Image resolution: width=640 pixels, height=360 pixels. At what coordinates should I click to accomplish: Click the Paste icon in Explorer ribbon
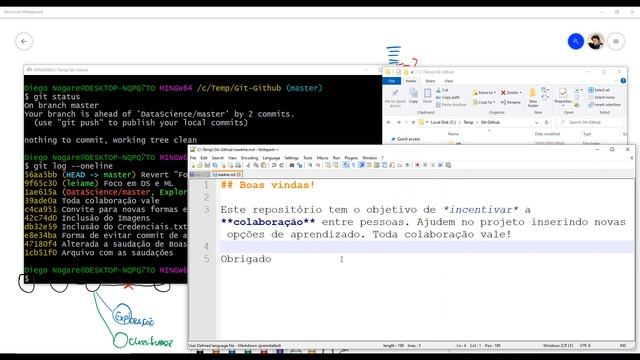428,95
